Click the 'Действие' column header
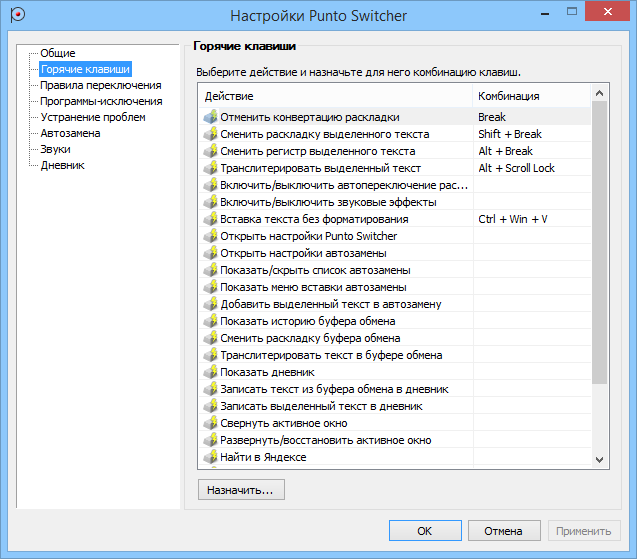Viewport: 637px width, 559px height. tap(336, 96)
